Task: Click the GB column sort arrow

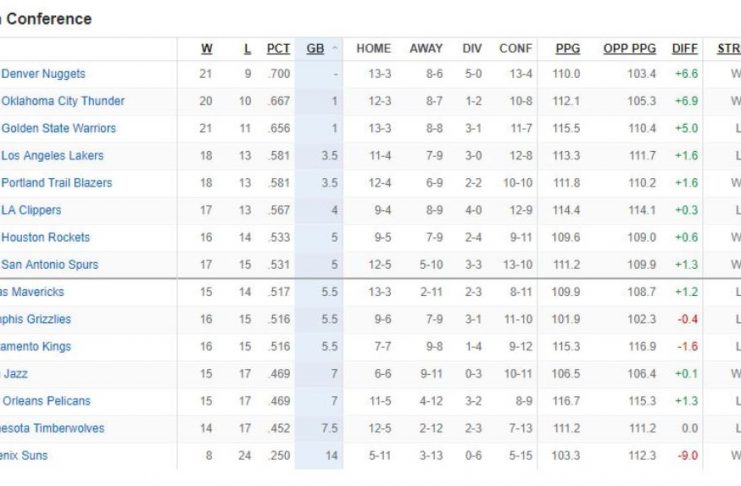Action: click(x=334, y=48)
